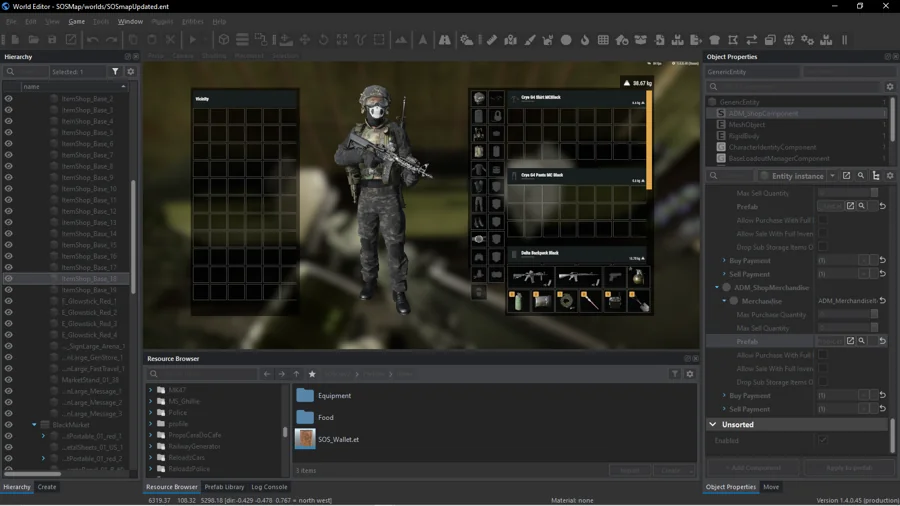Click the flame icon in toolbar

point(584,40)
